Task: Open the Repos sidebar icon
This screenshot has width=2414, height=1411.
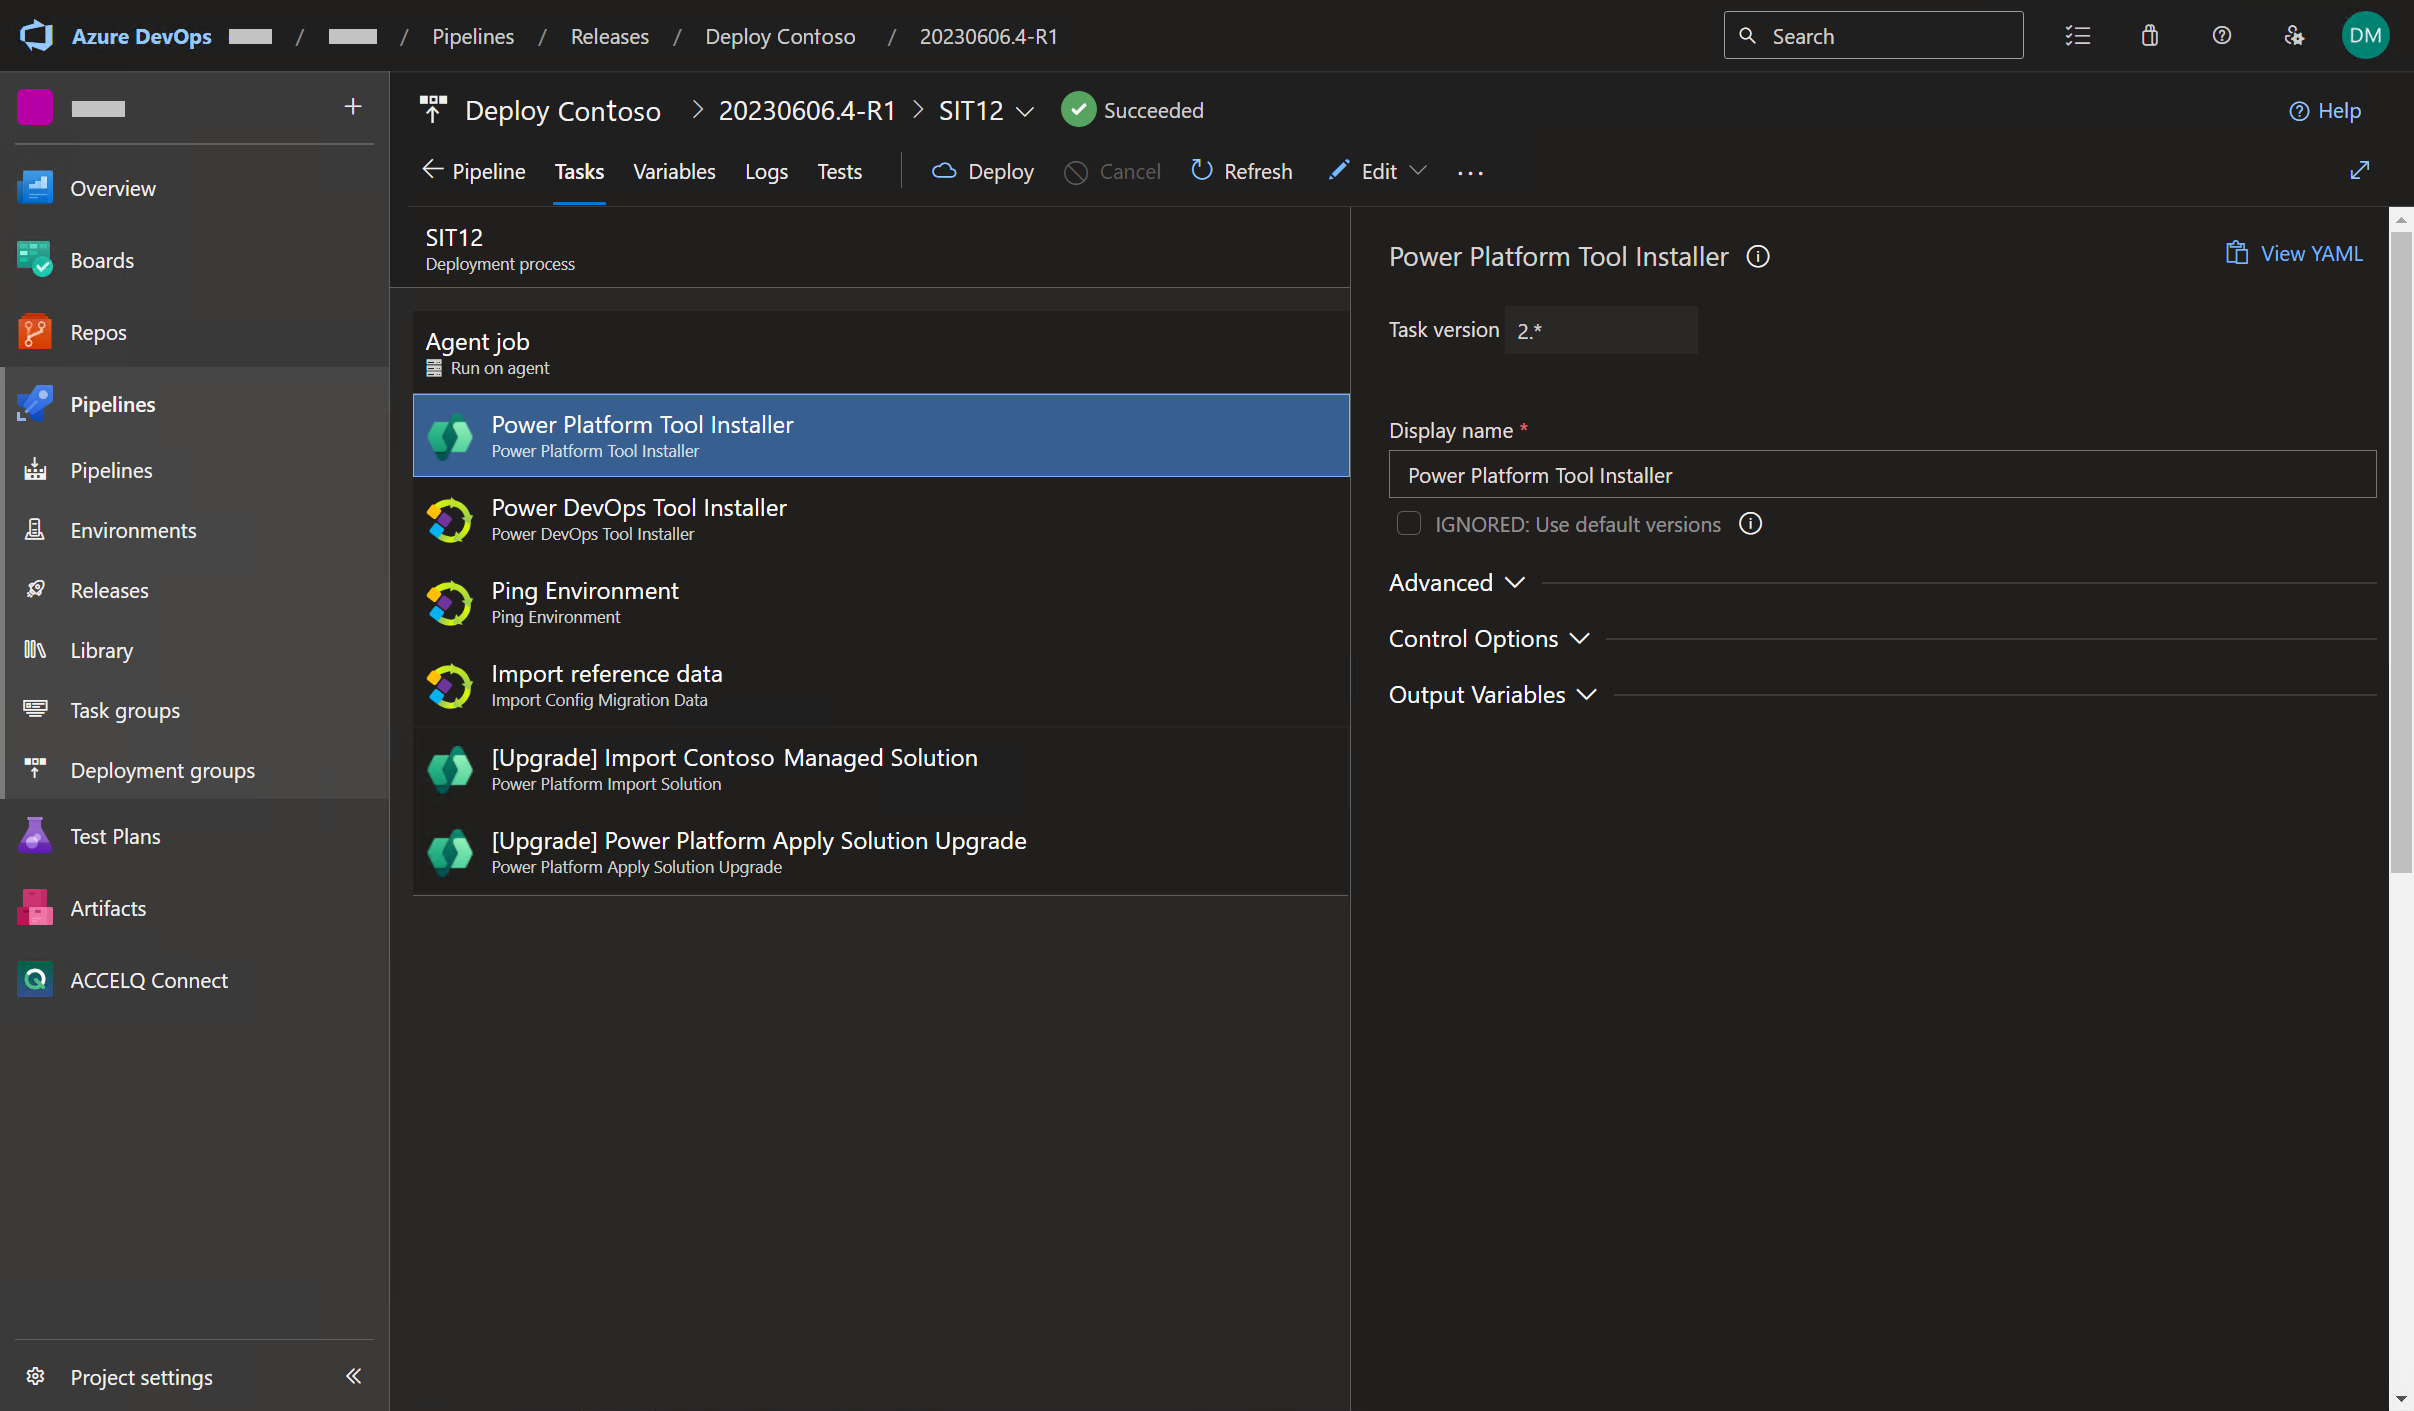Action: pos(35,332)
